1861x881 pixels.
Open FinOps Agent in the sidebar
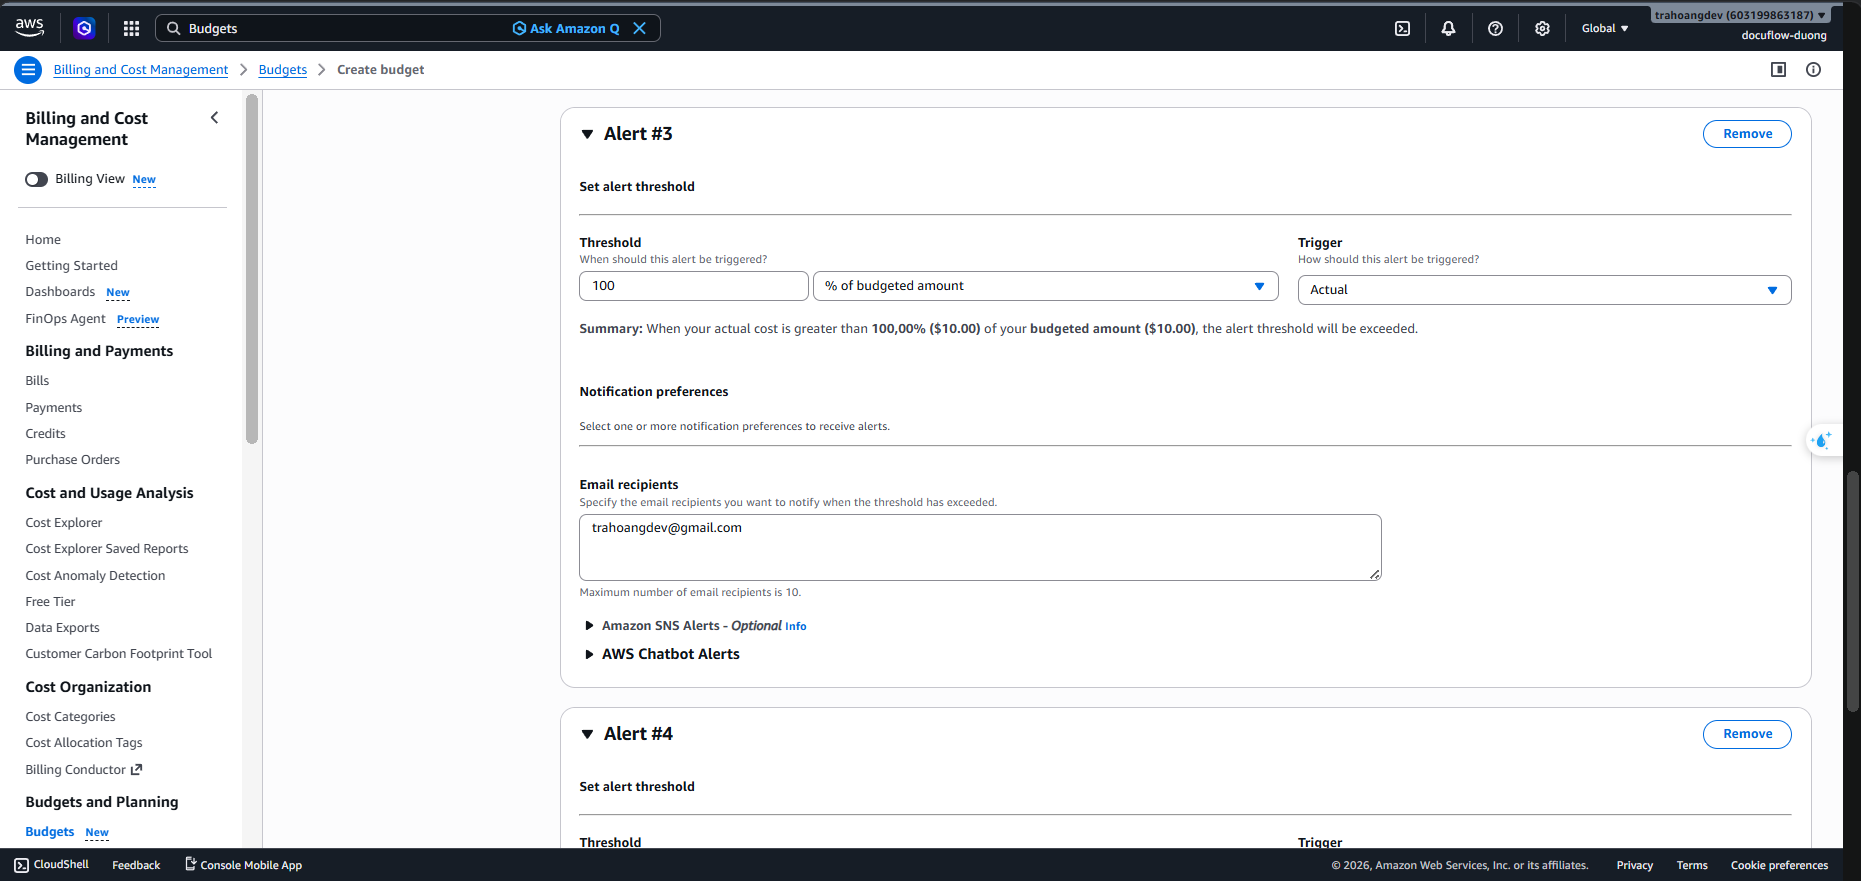point(65,319)
